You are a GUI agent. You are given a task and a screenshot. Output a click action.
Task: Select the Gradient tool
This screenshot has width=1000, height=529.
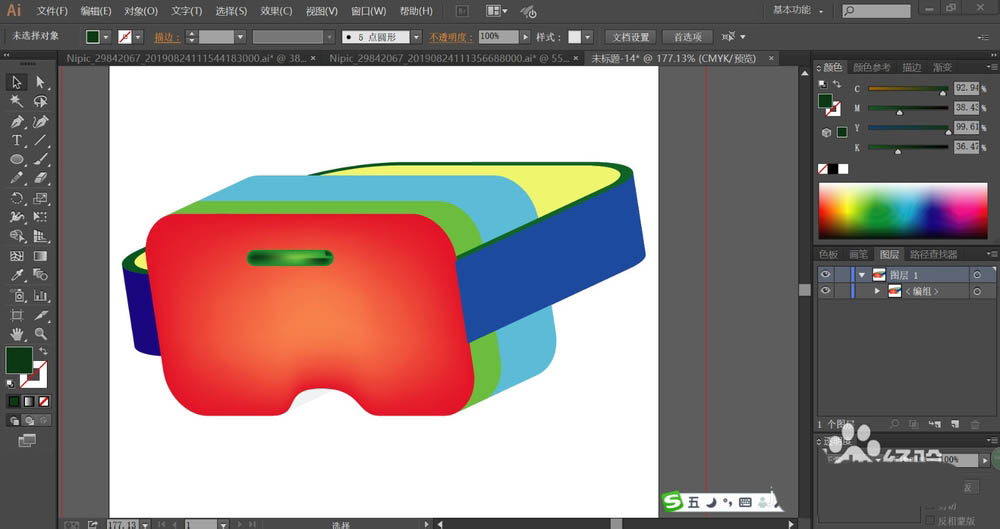pyautogui.click(x=41, y=256)
